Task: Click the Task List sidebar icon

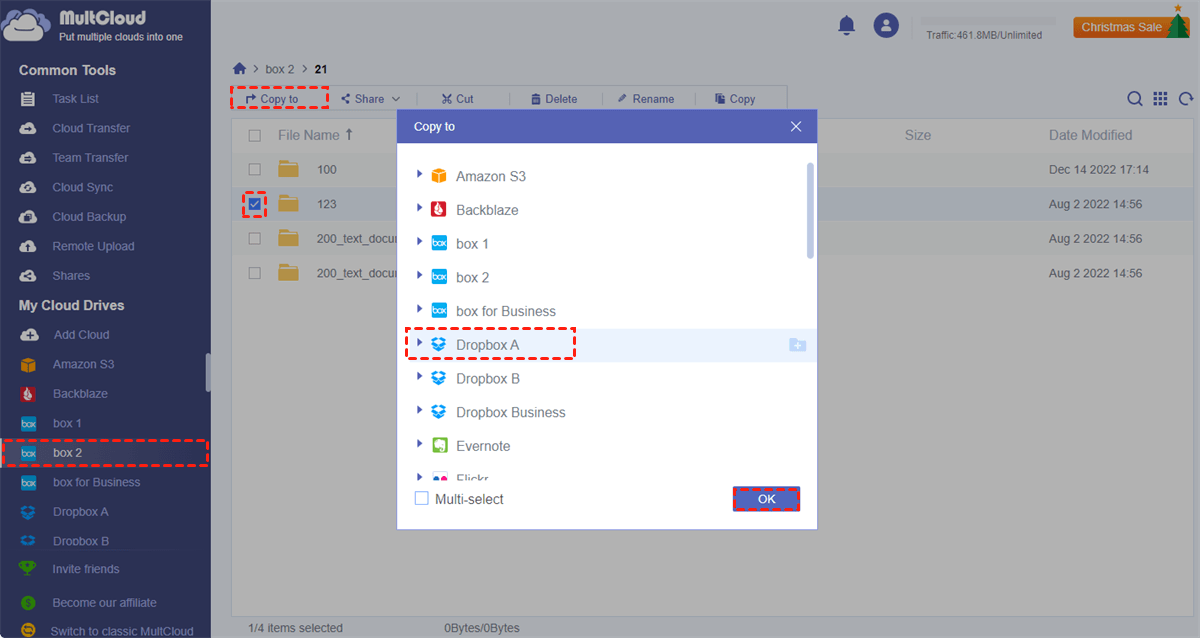Action: (29, 99)
